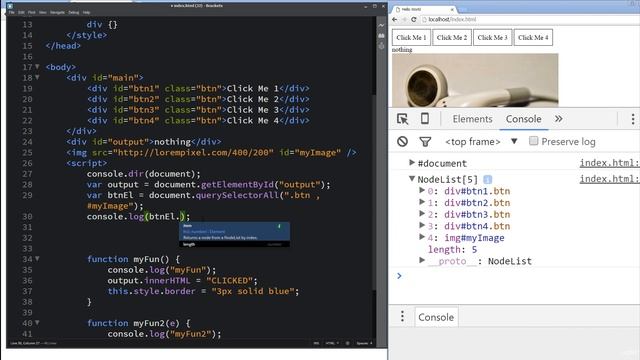Image resolution: width=640 pixels, height=360 pixels.
Task: Click the 'Click Me 2' button on page
Action: point(452,38)
